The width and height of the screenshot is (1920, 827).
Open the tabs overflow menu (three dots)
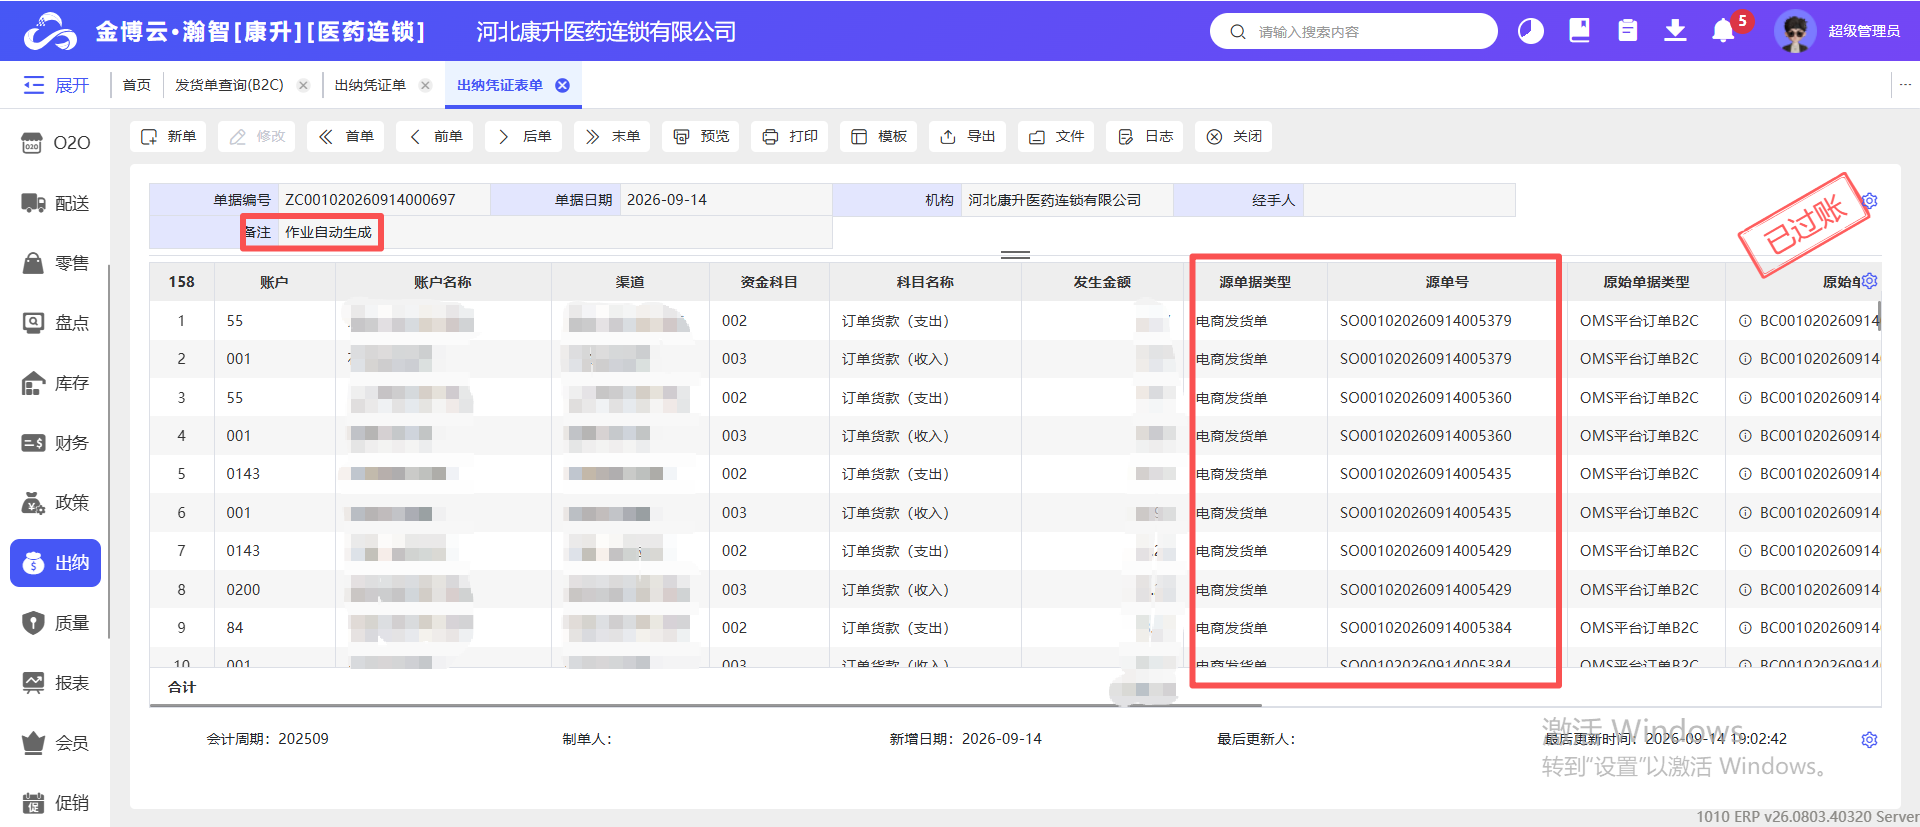click(1905, 85)
